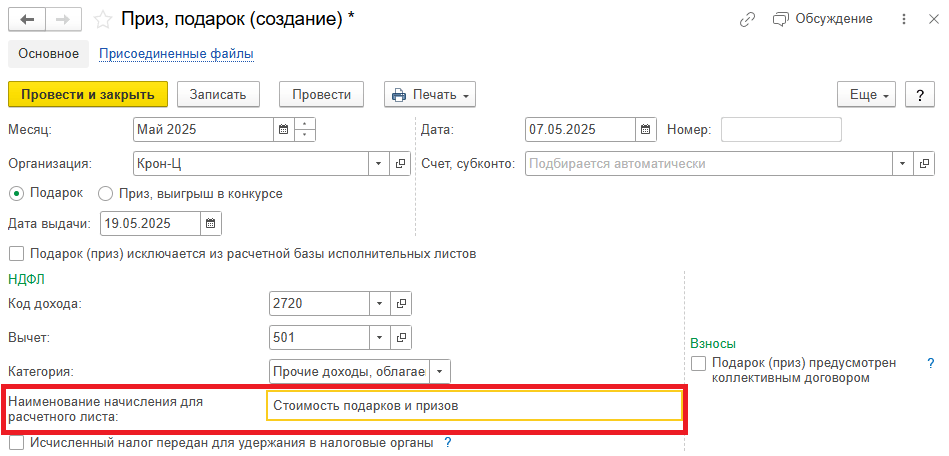
Task: Select the Приз, выигрыш в конкурсе radio option
Action: click(105, 193)
